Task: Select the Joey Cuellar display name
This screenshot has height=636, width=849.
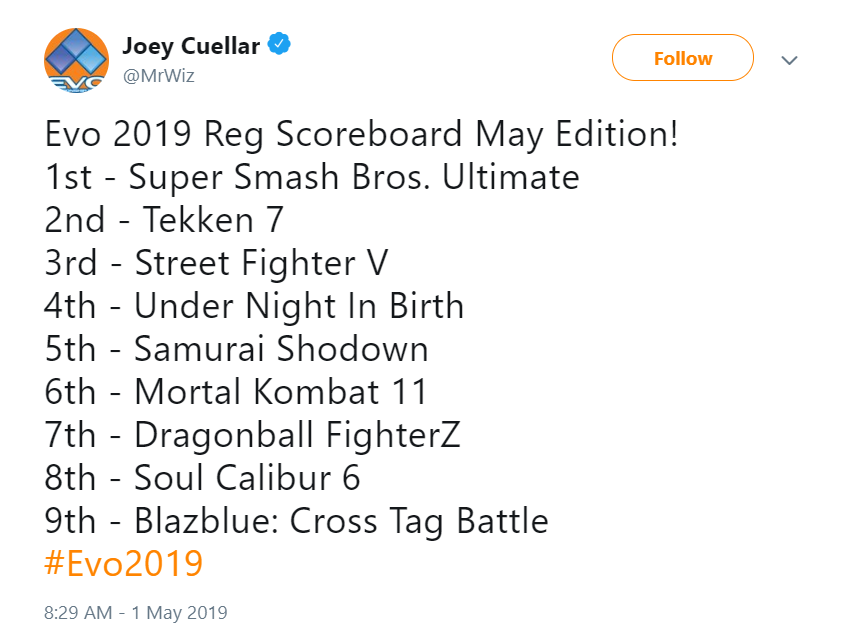Action: 192,43
